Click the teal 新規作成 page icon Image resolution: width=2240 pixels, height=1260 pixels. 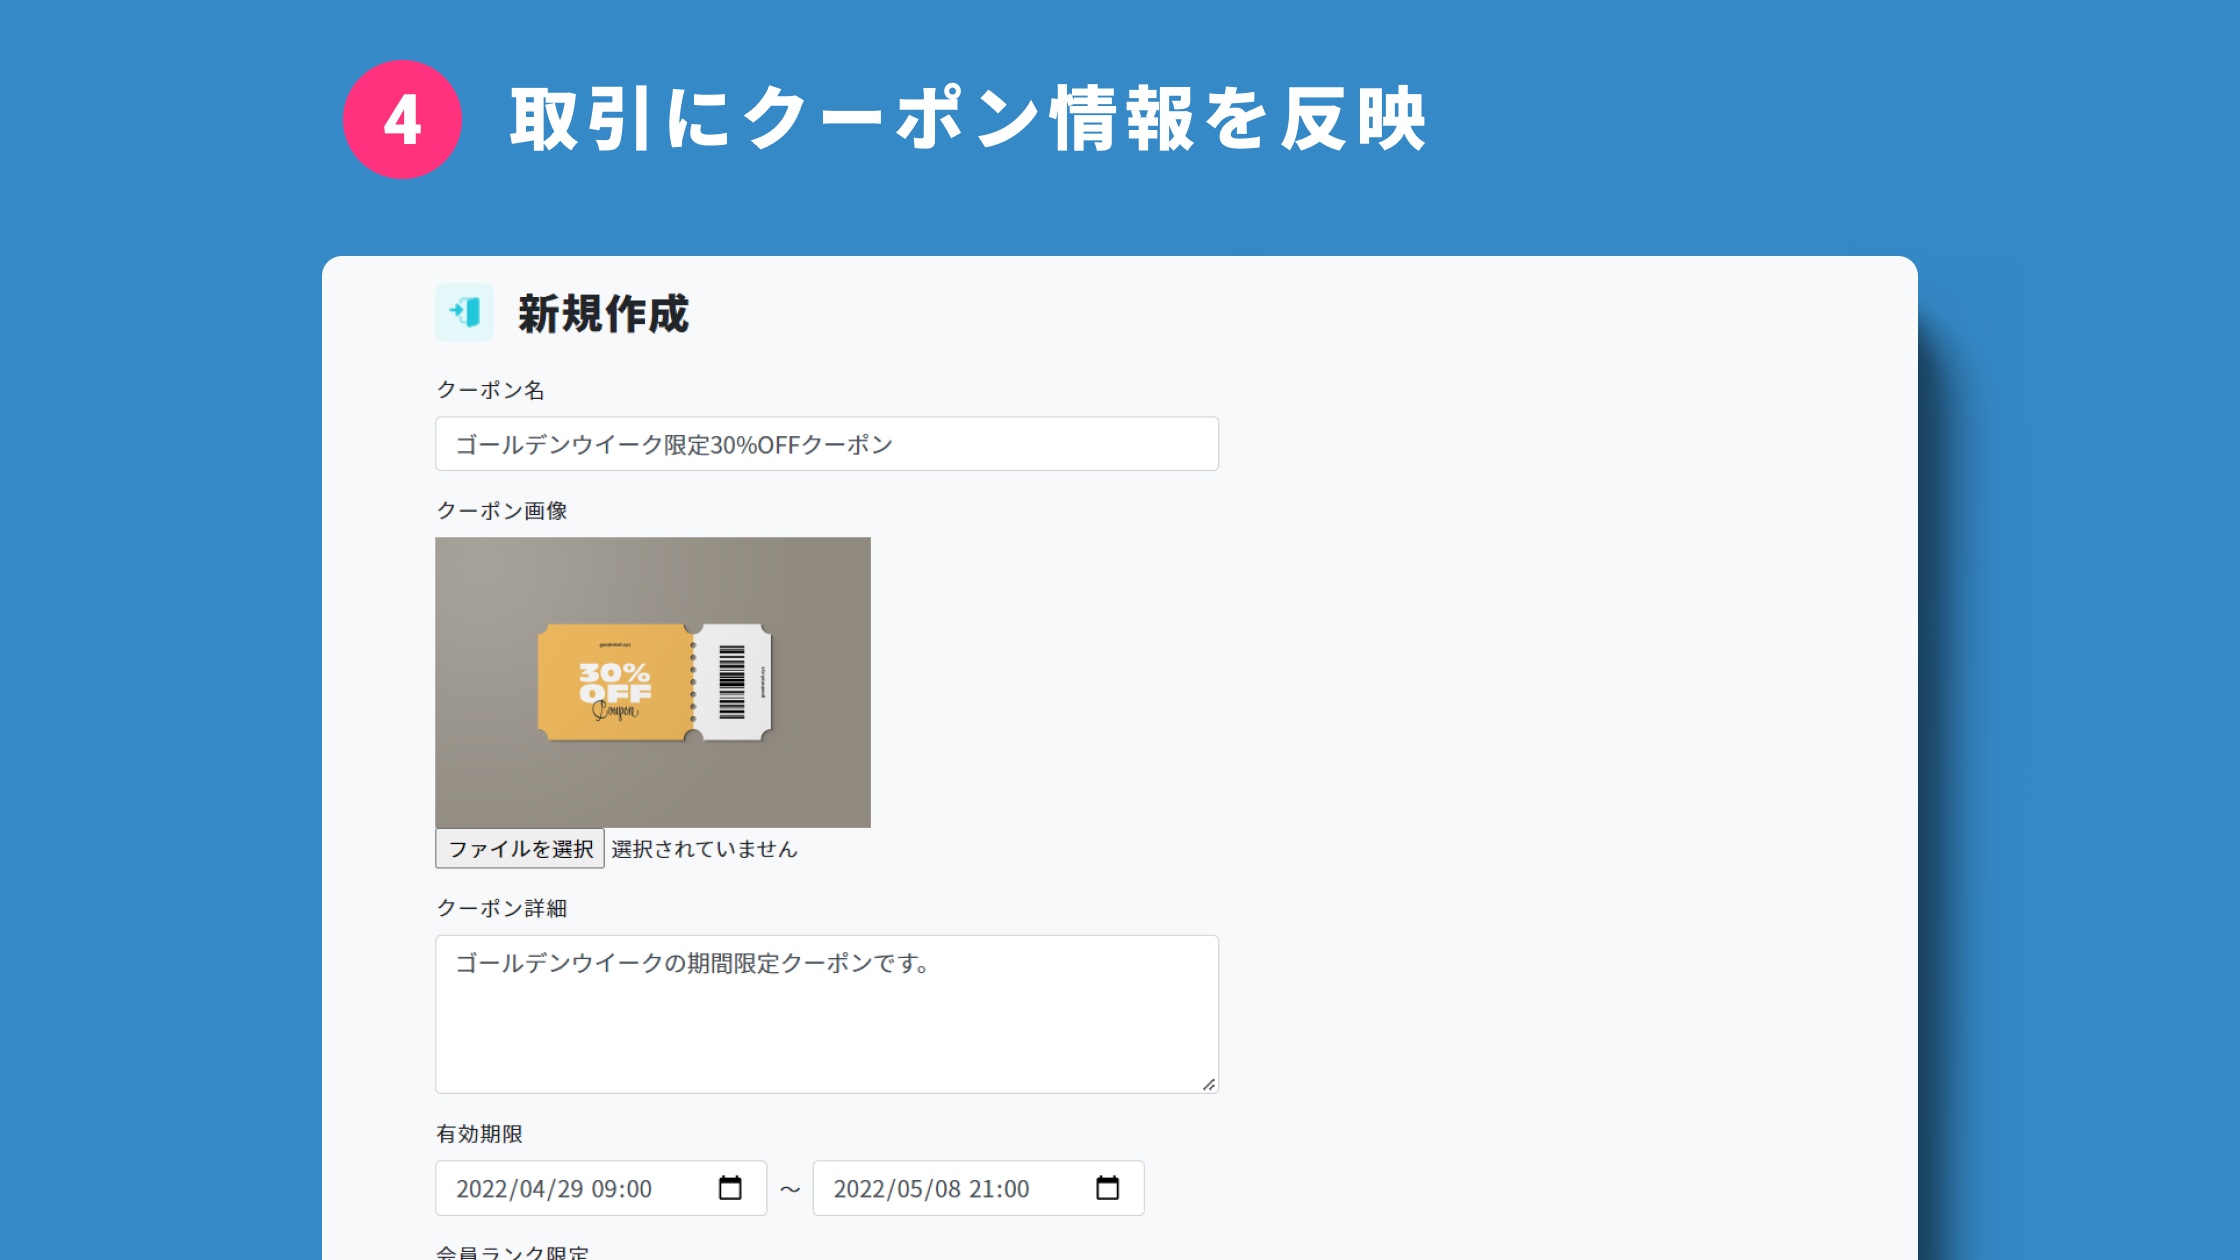pyautogui.click(x=464, y=312)
